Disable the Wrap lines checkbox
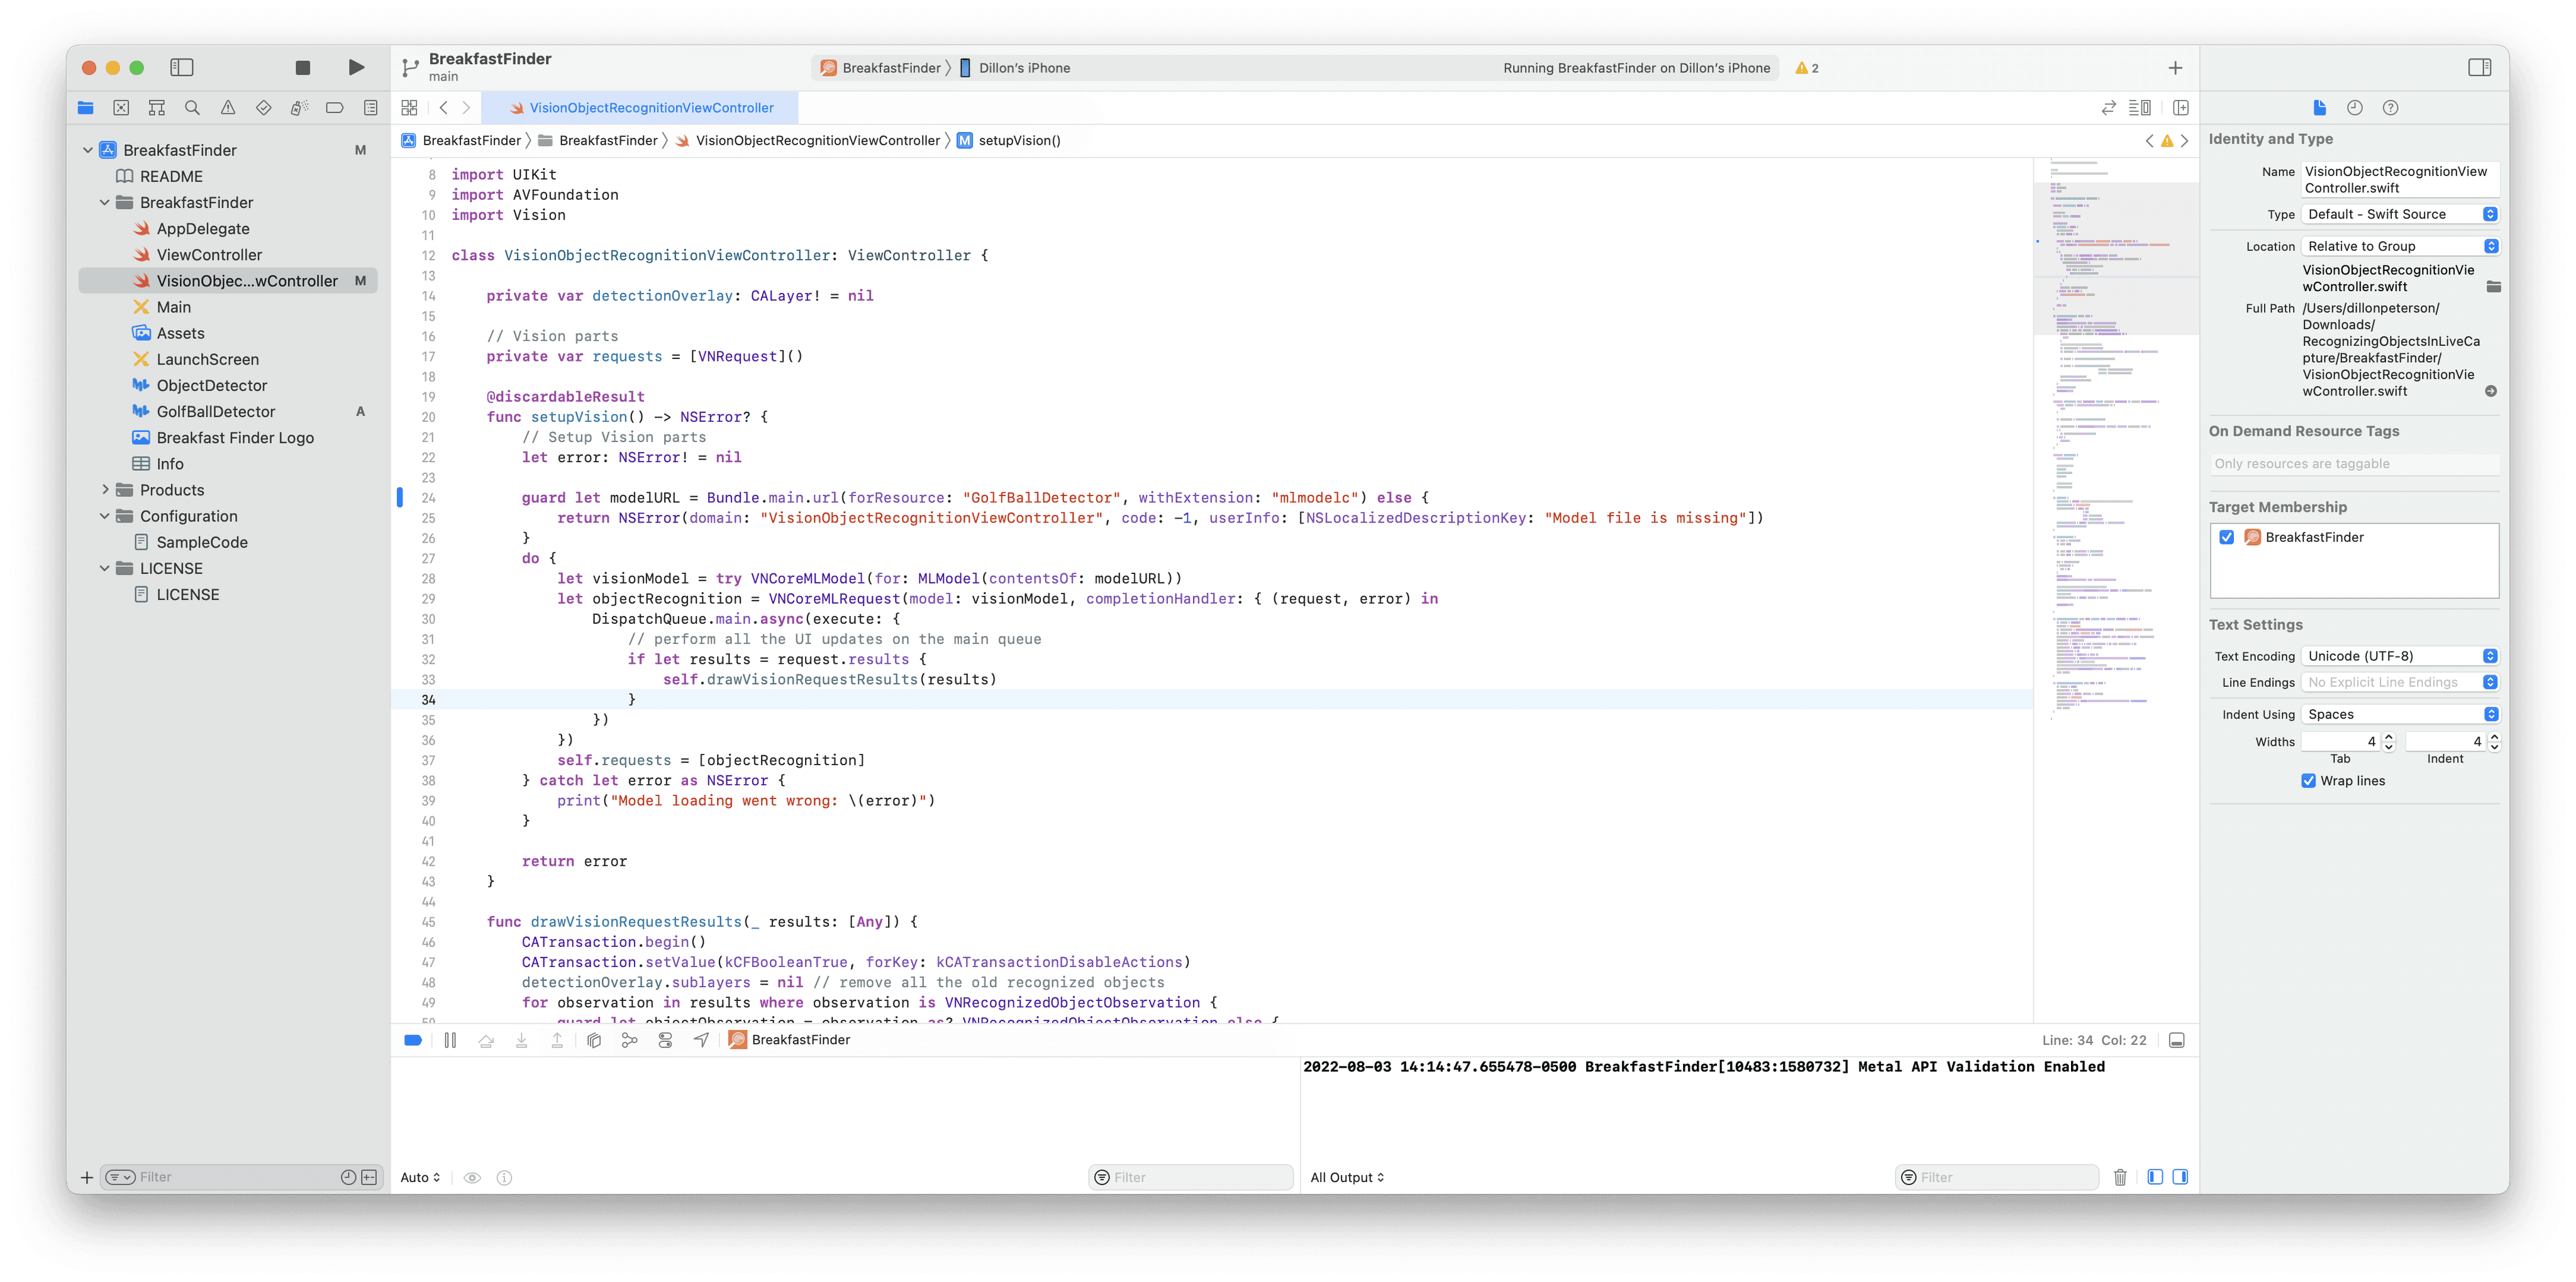Viewport: 2576px width, 1282px height. [2308, 781]
